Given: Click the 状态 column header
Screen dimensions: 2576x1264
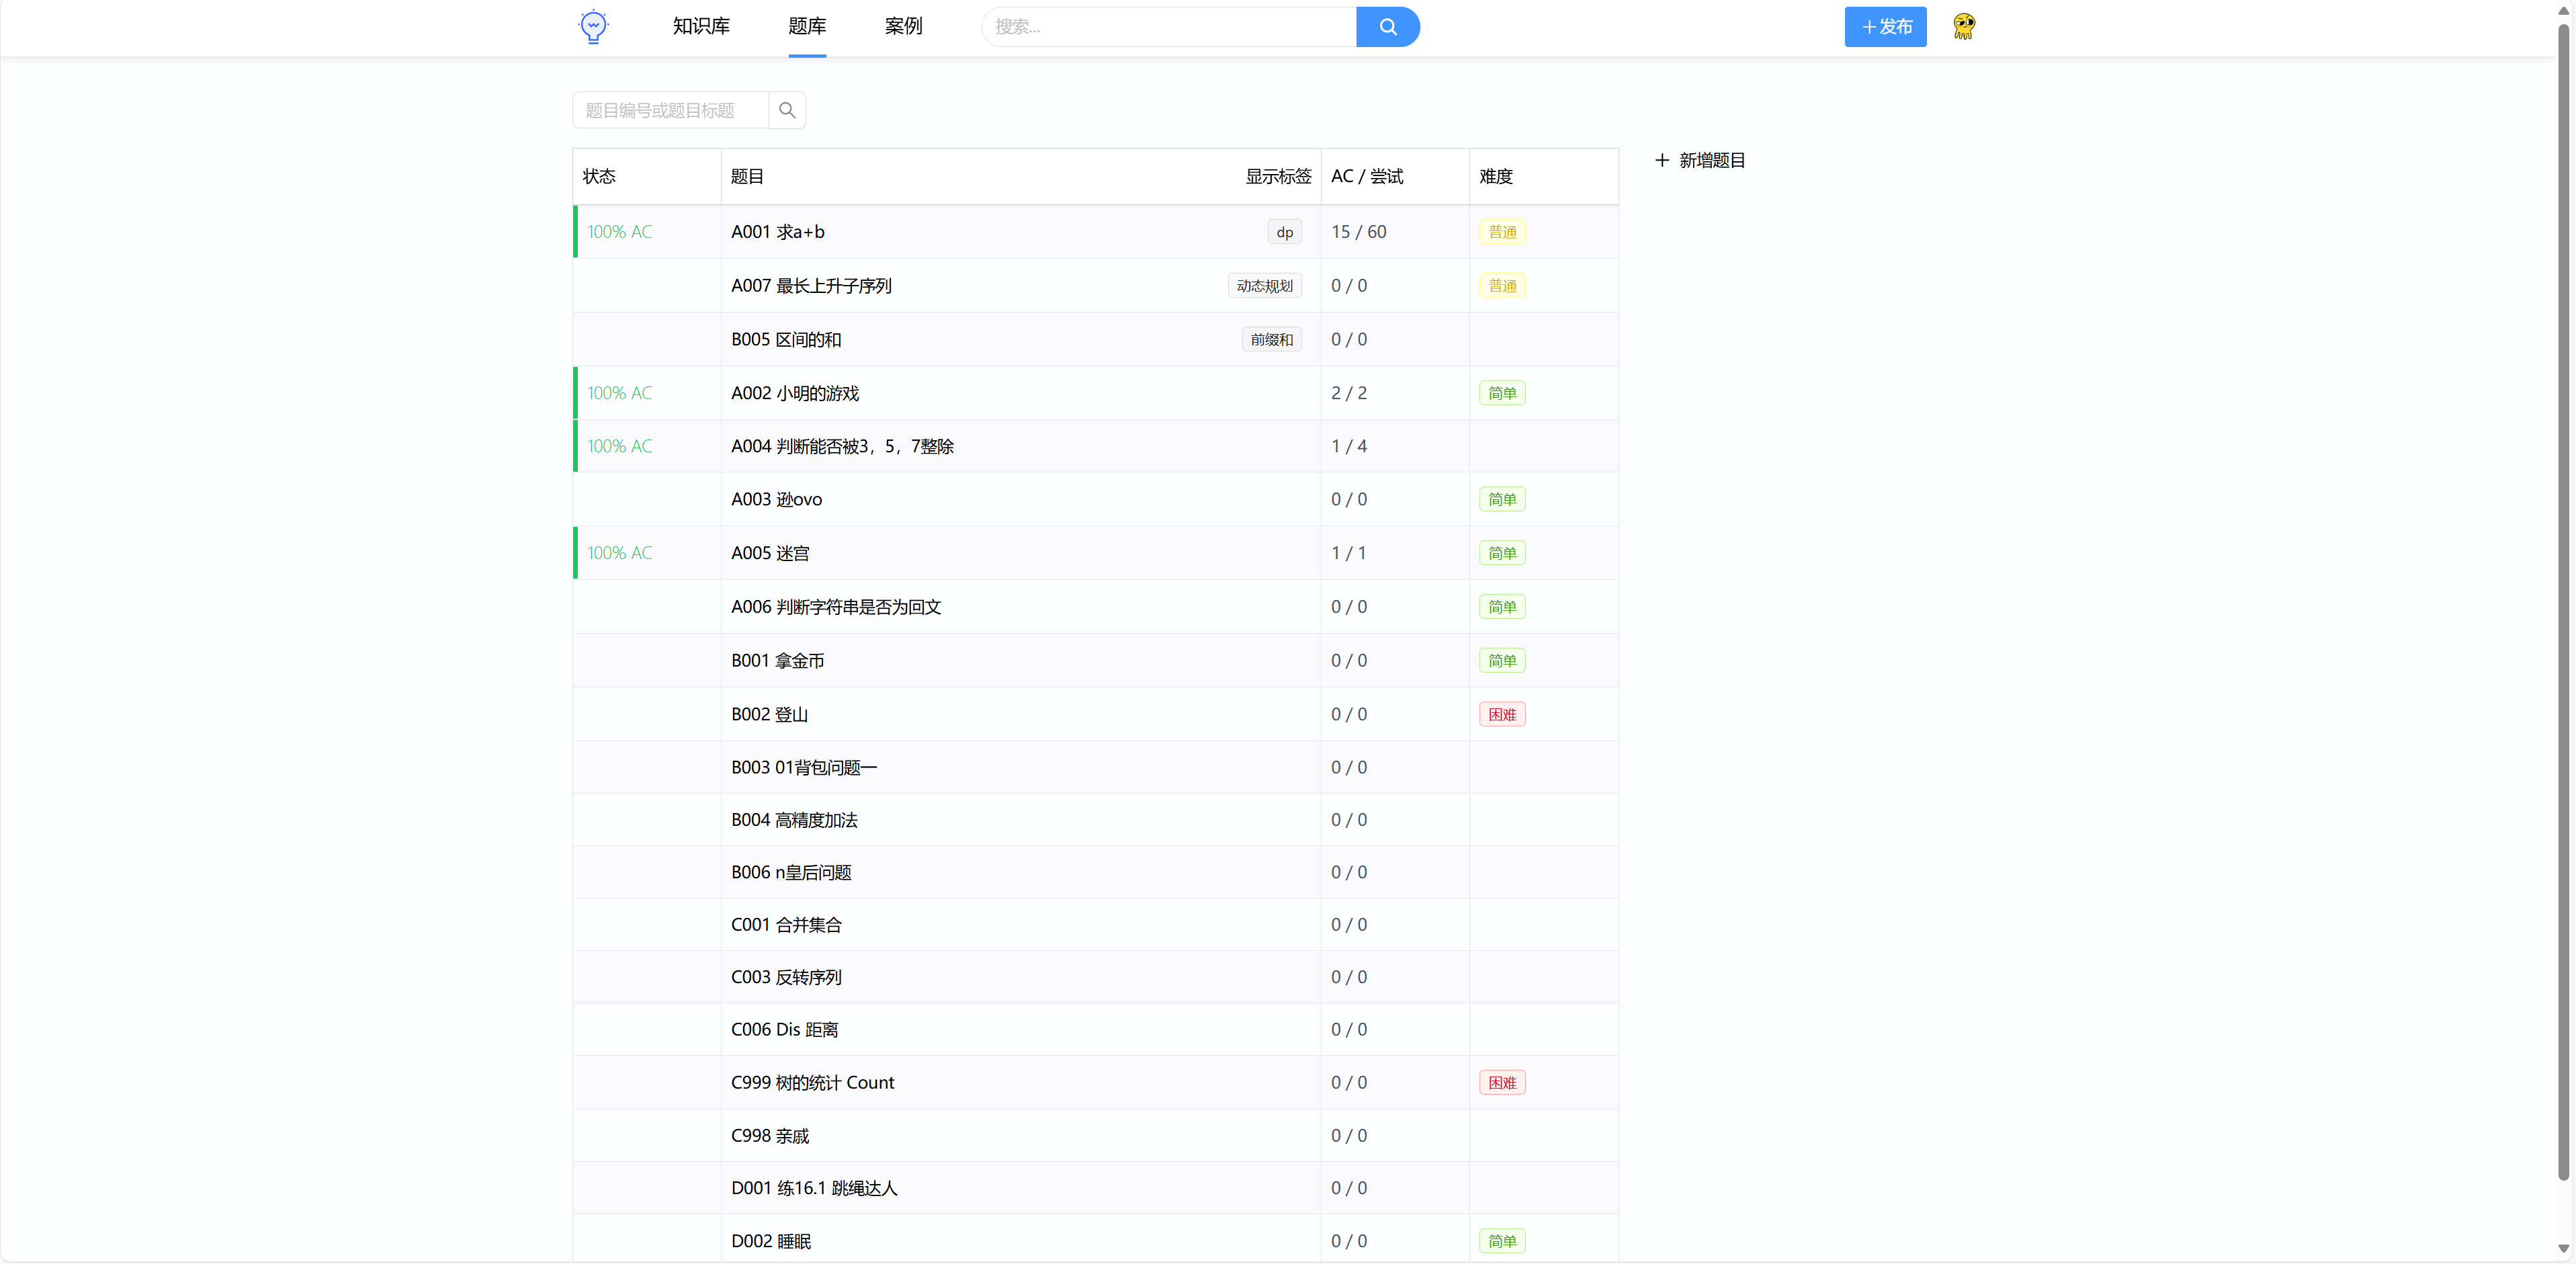Looking at the screenshot, I should [x=599, y=177].
